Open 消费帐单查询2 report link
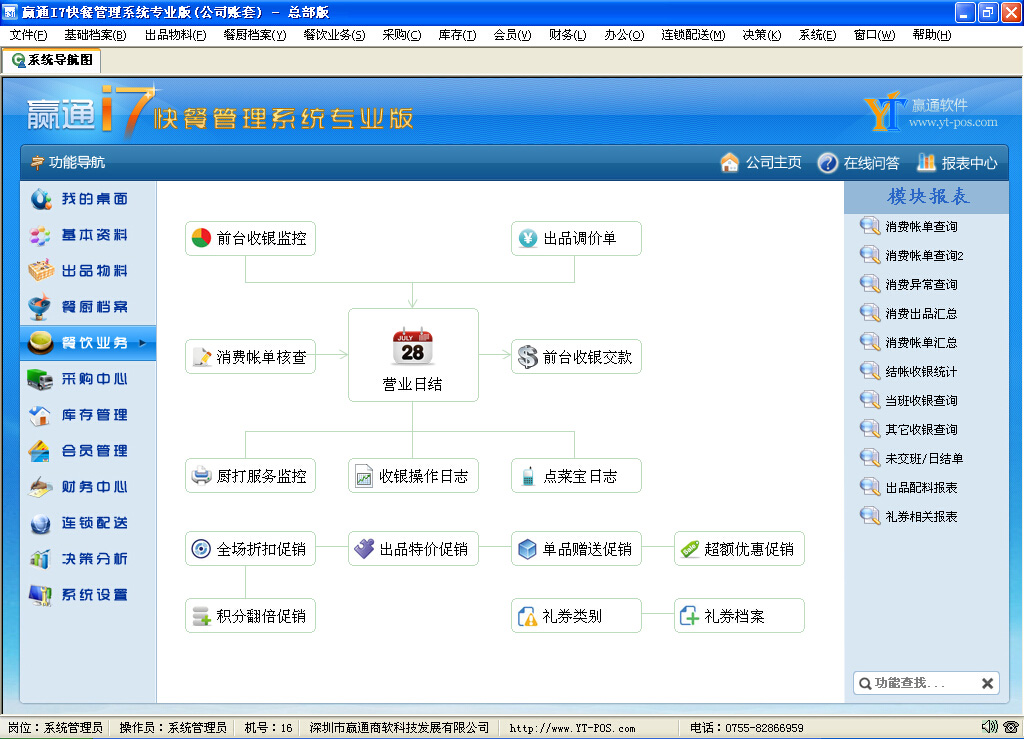Viewport: 1024px width, 739px height. click(x=924, y=256)
